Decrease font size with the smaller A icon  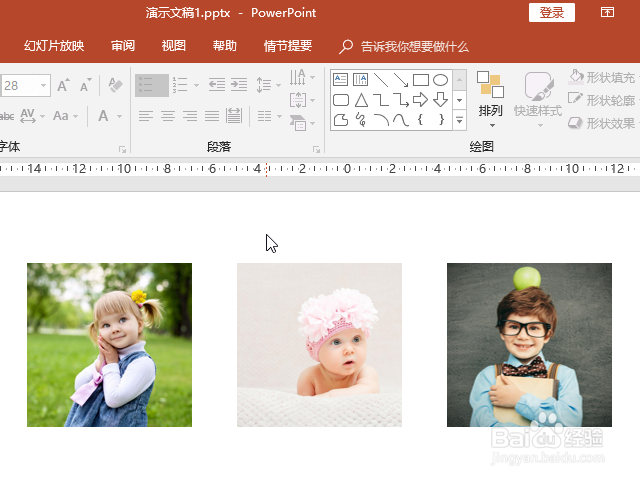tap(85, 85)
